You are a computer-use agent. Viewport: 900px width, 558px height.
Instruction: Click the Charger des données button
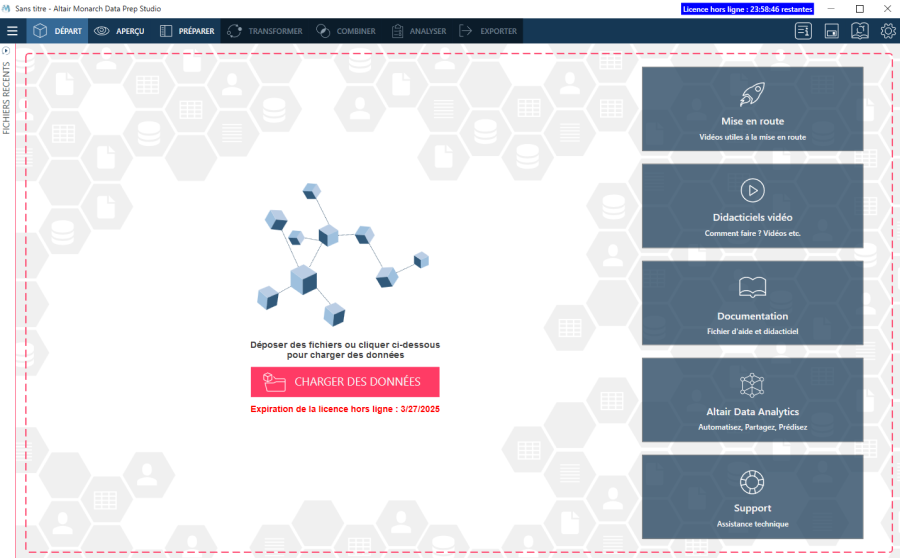pyautogui.click(x=345, y=382)
